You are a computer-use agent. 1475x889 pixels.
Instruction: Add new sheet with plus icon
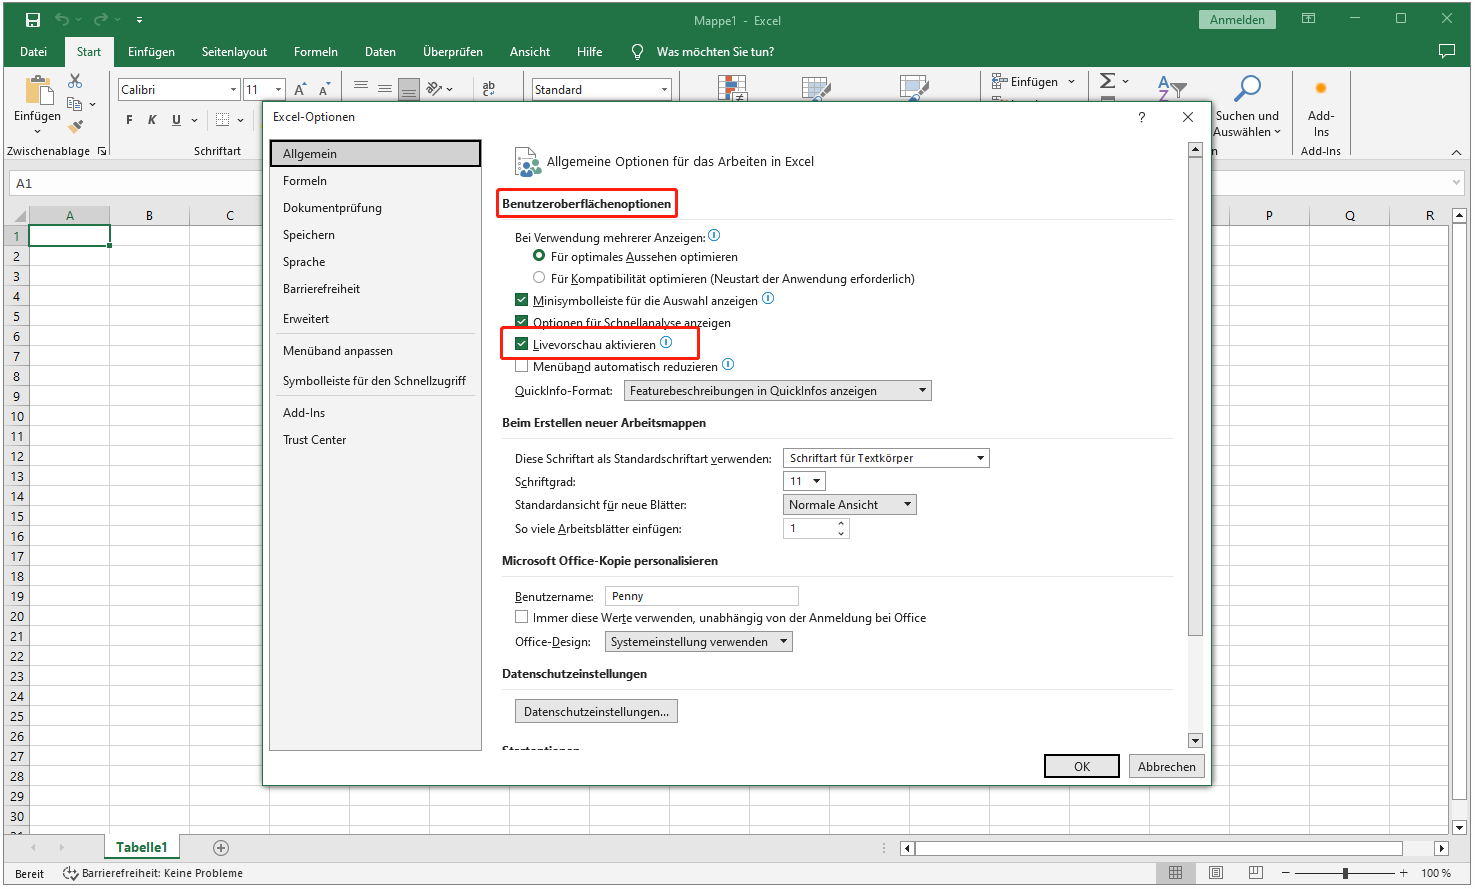[221, 848]
